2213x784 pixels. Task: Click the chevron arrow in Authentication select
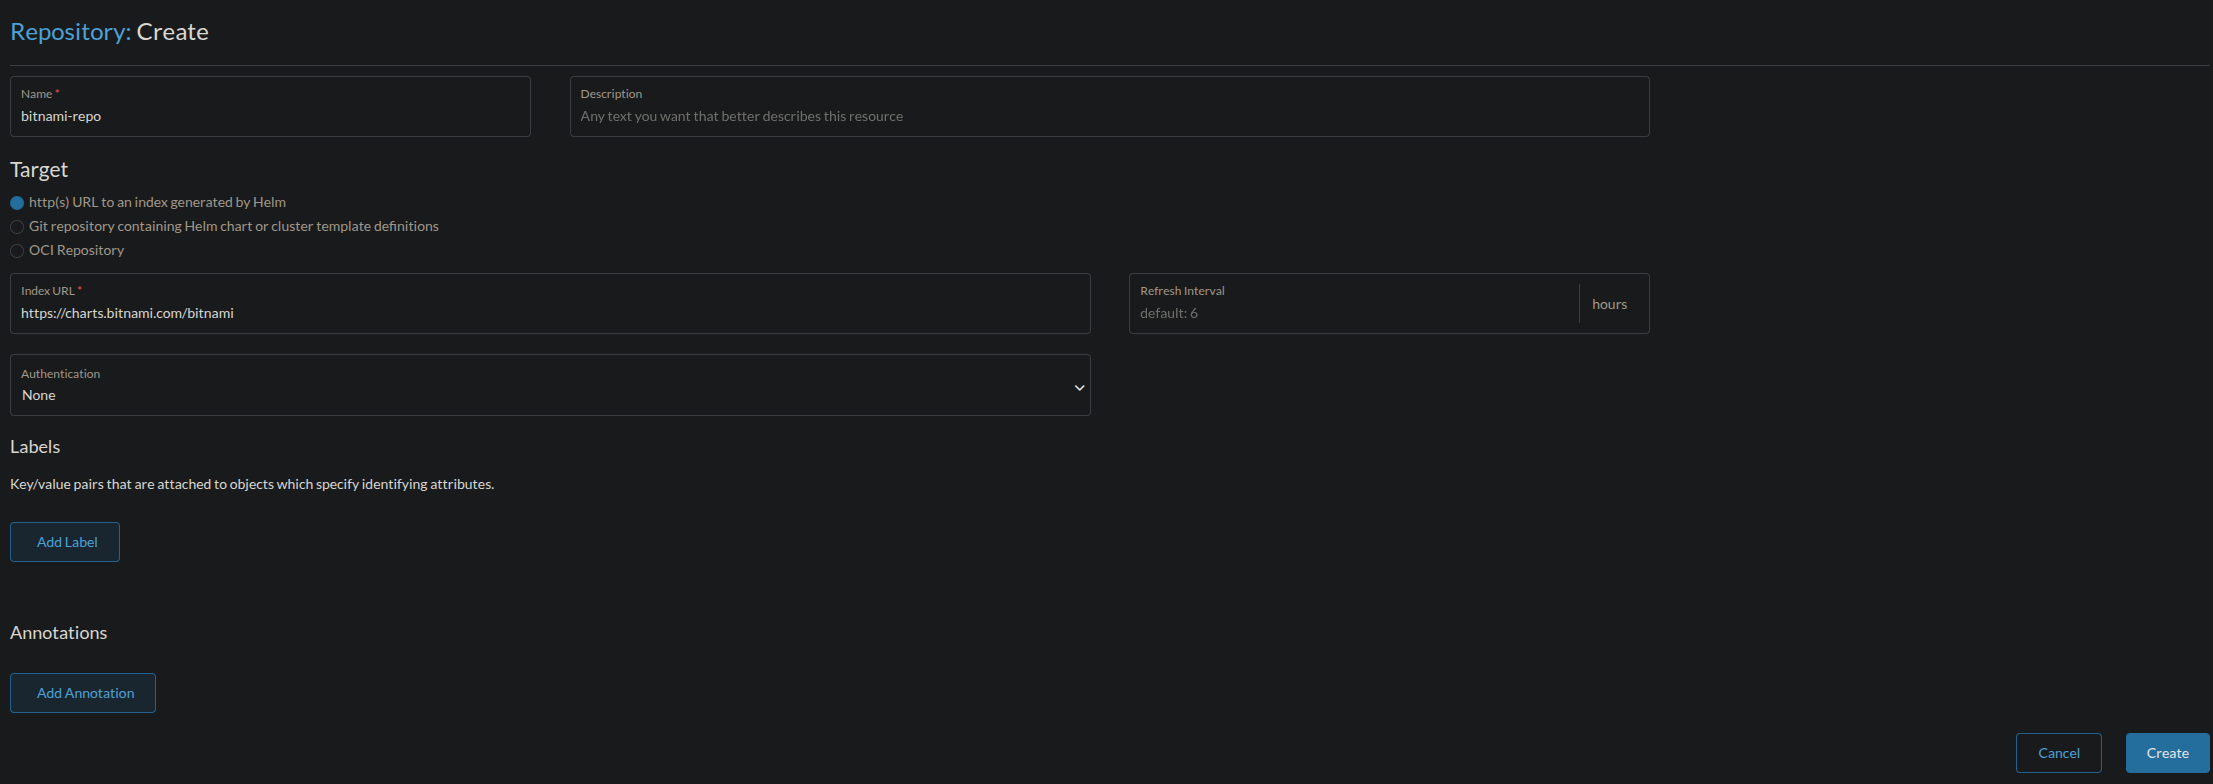1079,387
